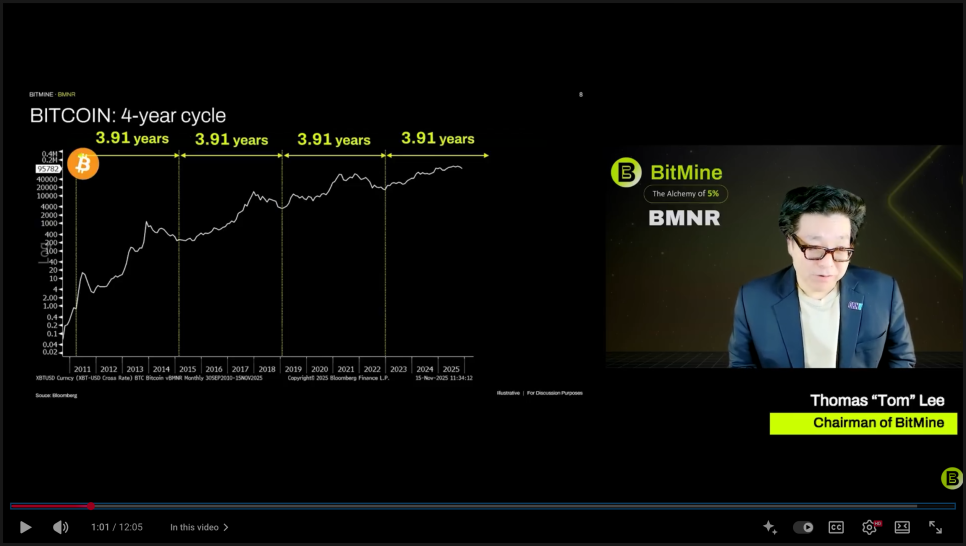The height and width of the screenshot is (546, 966).
Task: Click the 'Thomas "Tom" Lee' name caption
Action: (877, 401)
